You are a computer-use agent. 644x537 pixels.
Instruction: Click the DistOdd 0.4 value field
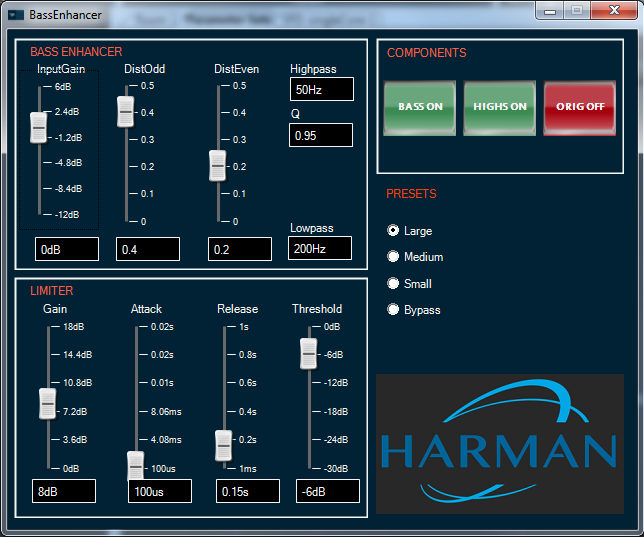pos(148,249)
